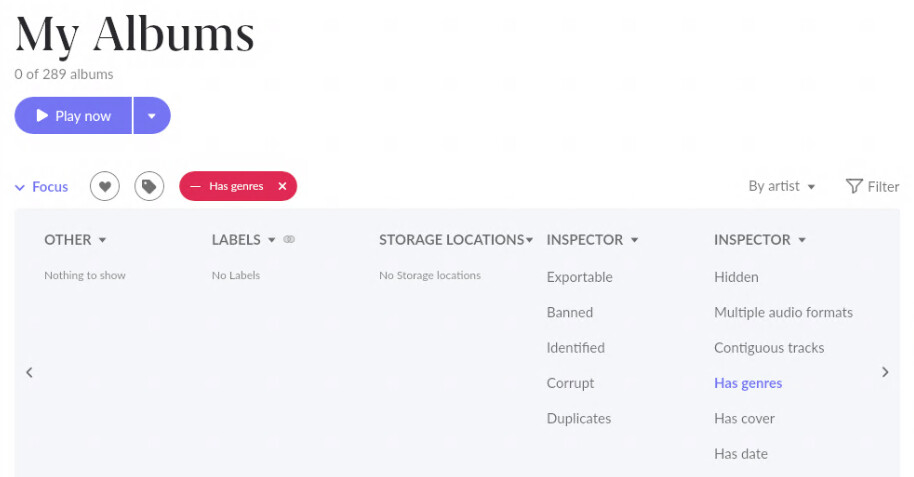
Task: Select Corrupt in the inspector list
Action: pos(570,383)
